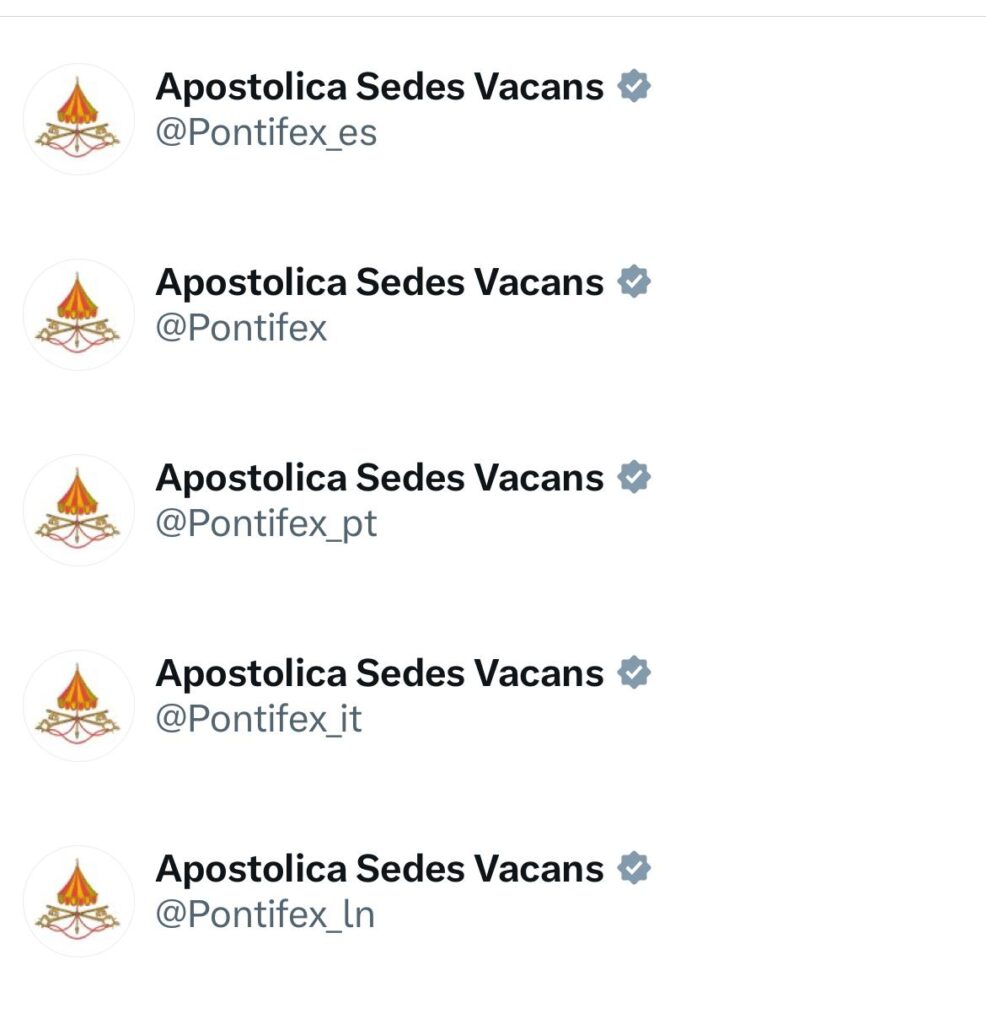Click the @Pontifex_it profile avatar
The image size is (986, 1024).
(x=78, y=706)
